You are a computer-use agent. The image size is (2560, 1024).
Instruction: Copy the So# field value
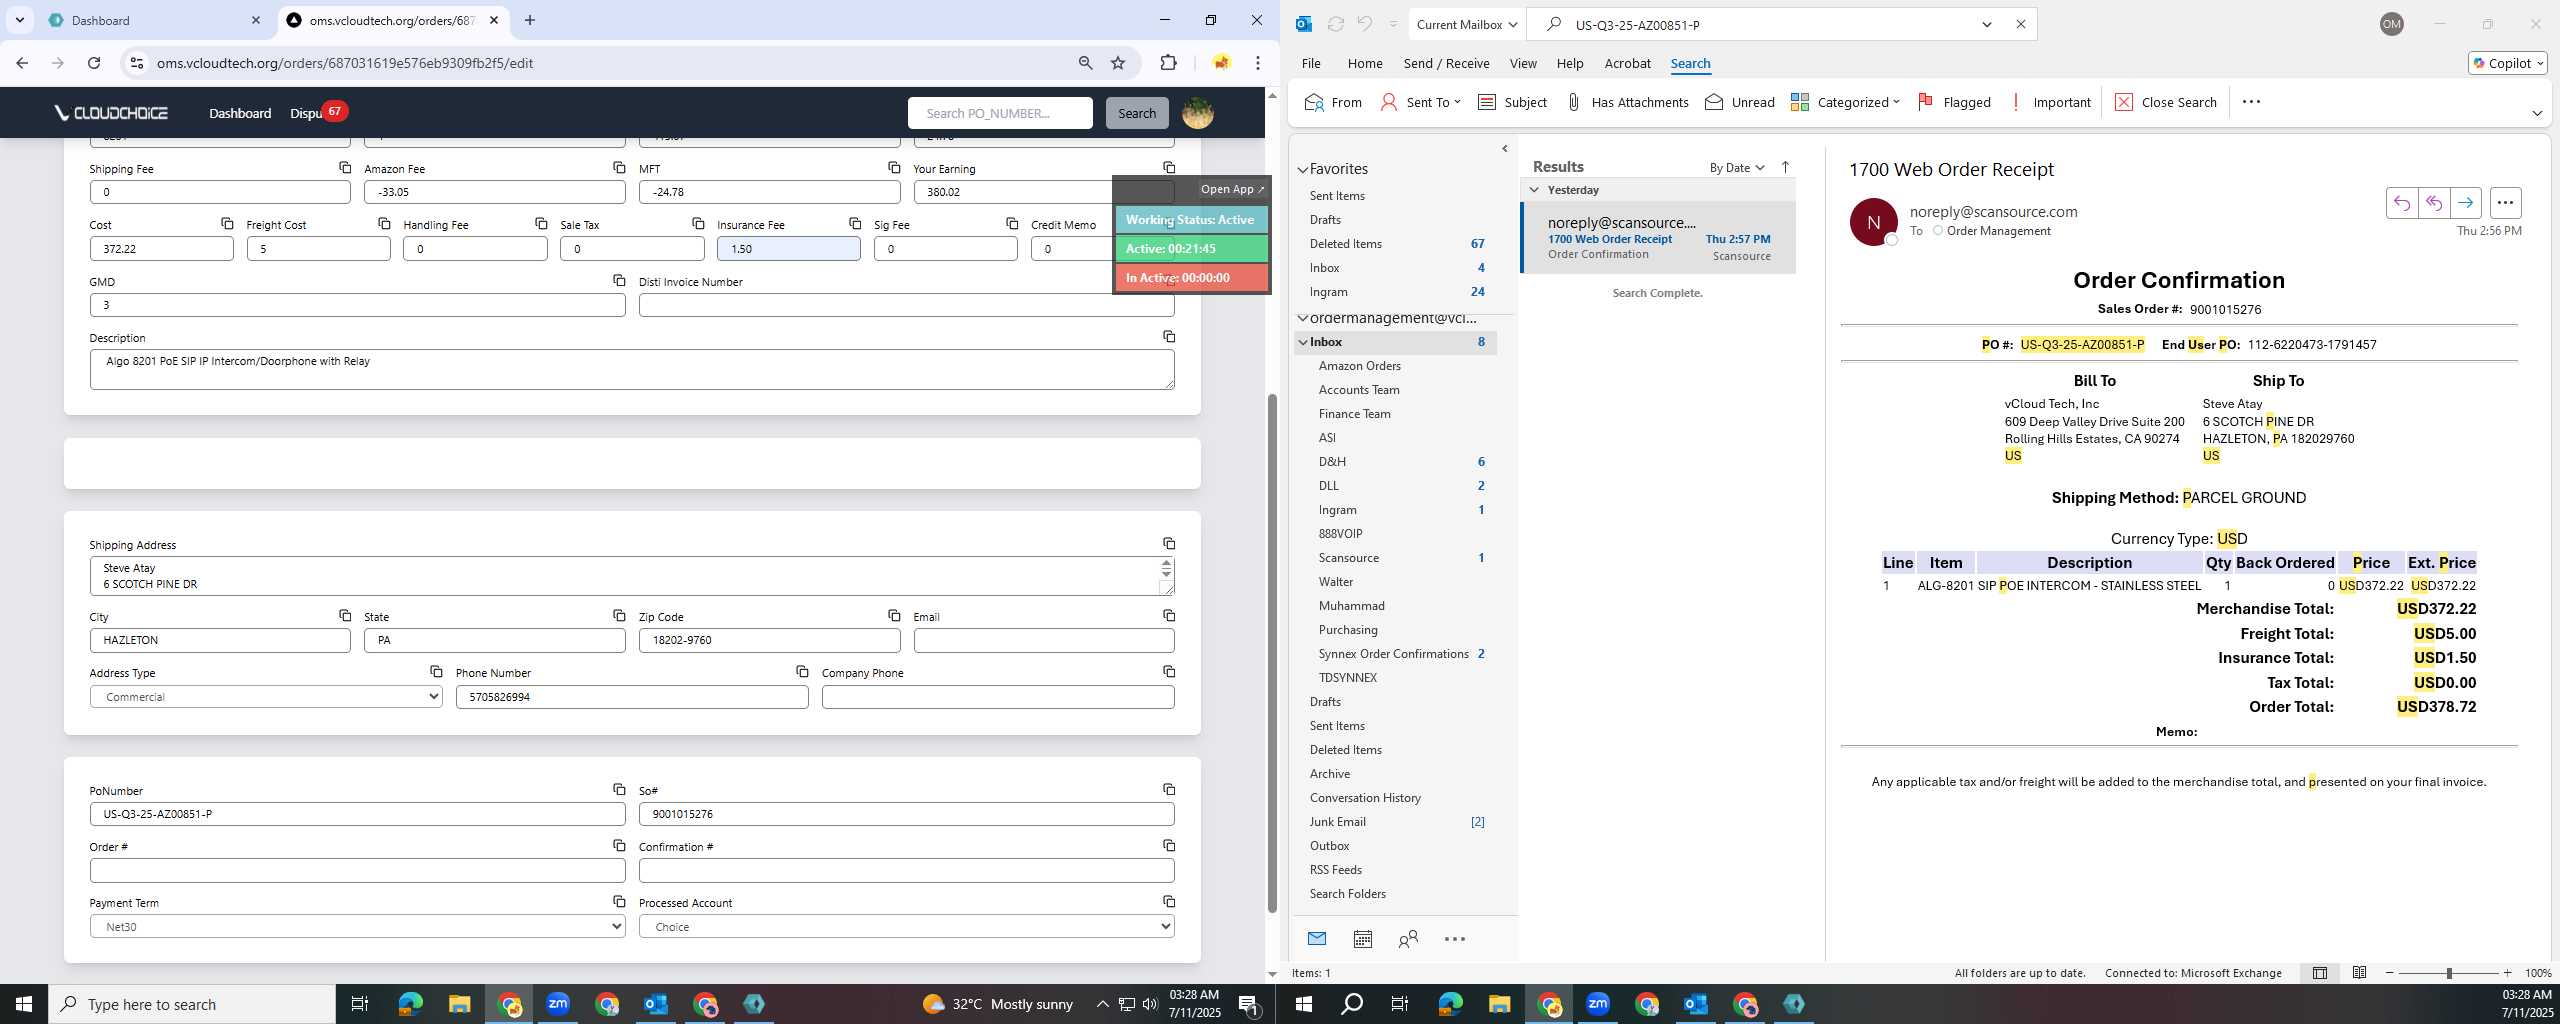pyautogui.click(x=1168, y=789)
